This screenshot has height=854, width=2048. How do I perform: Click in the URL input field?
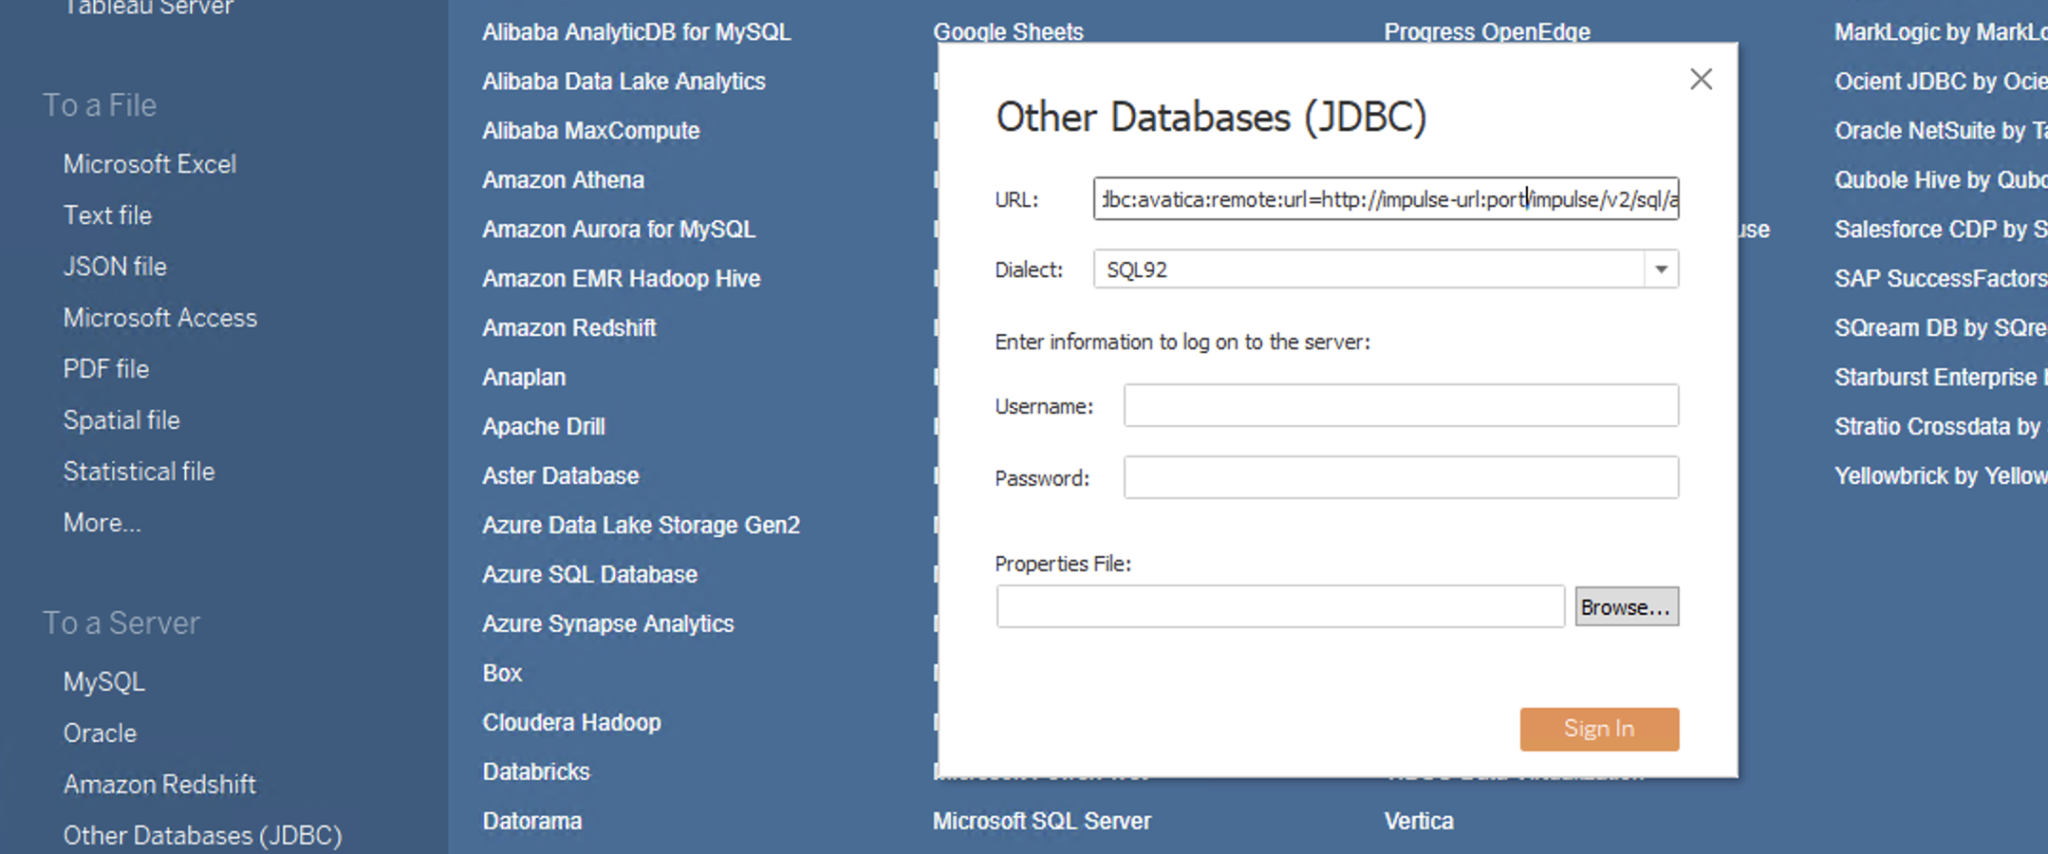1386,199
